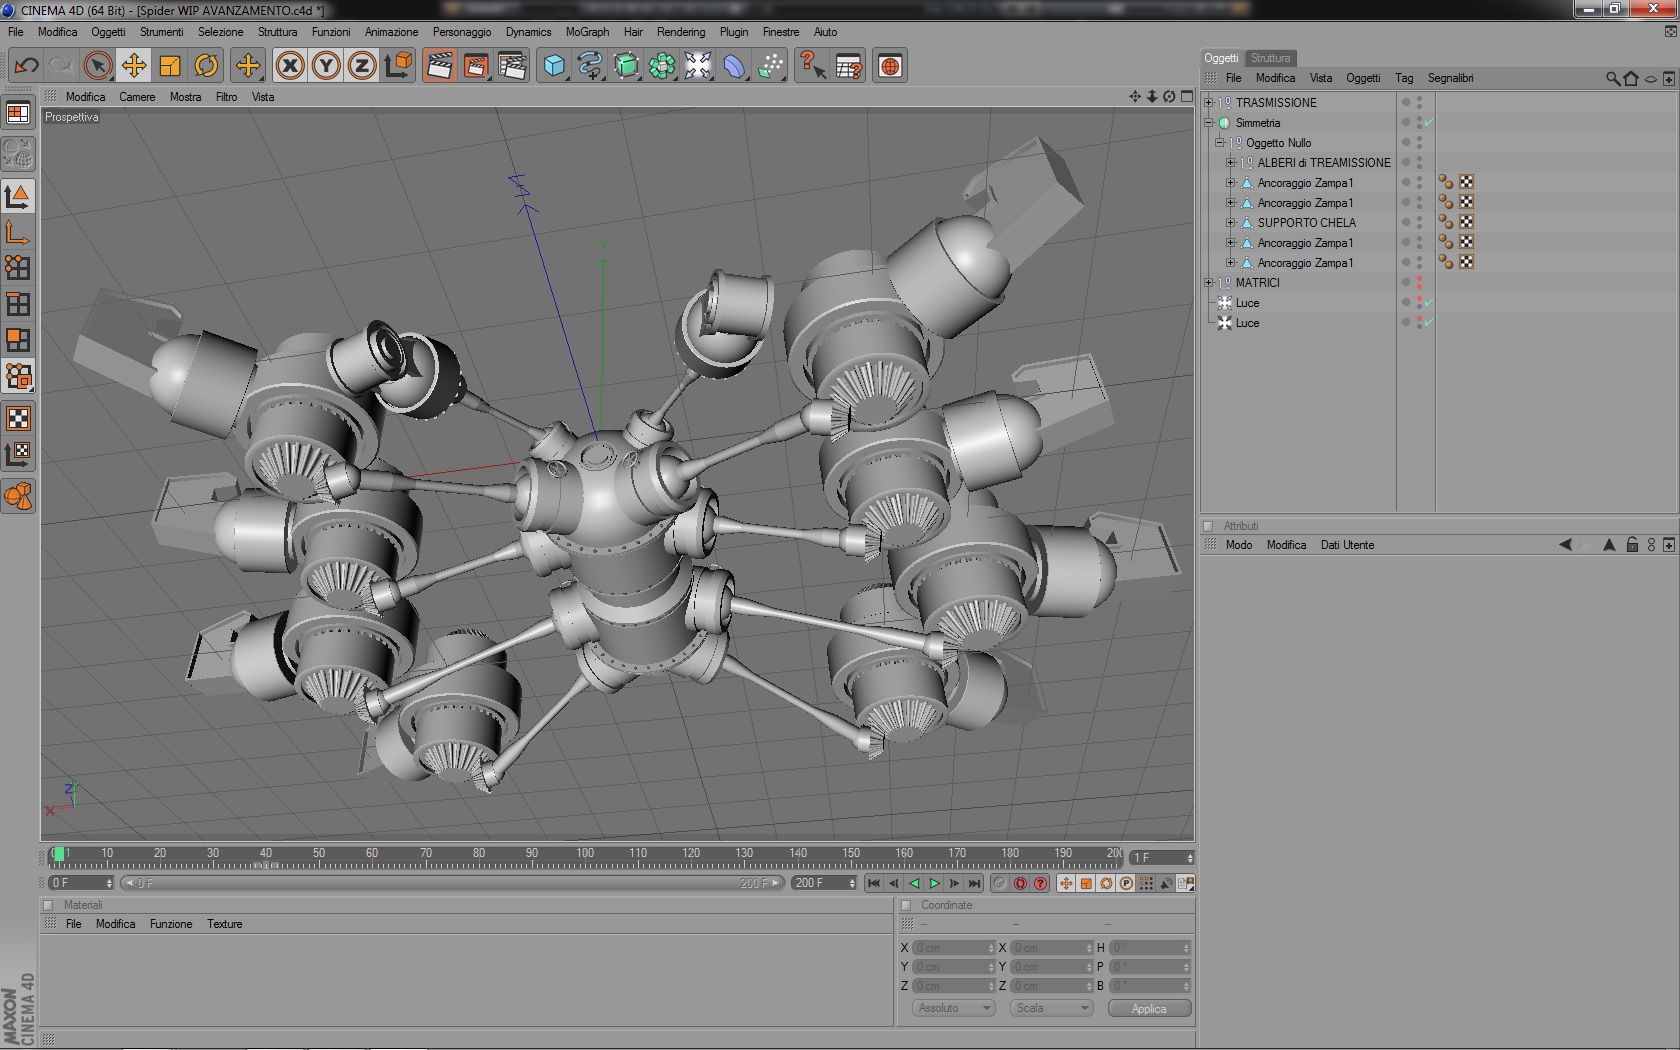Select the Move tool in the top toolbar
This screenshot has width=1680, height=1050.
click(x=134, y=66)
